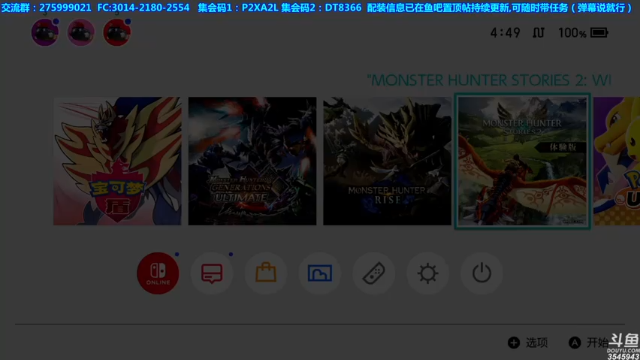640x360 pixels.
Task: Click the Monster Hunter Stories 2 title text
Action: (489, 80)
